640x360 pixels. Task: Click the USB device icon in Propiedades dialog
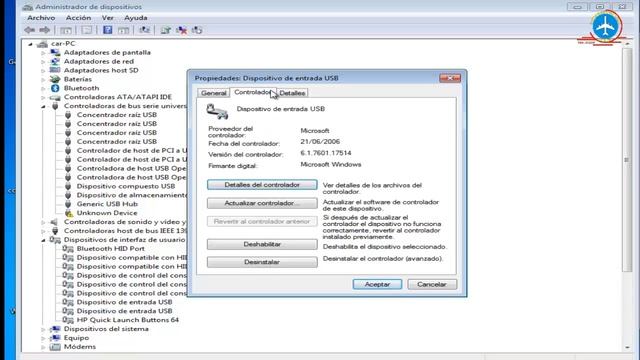click(x=217, y=111)
